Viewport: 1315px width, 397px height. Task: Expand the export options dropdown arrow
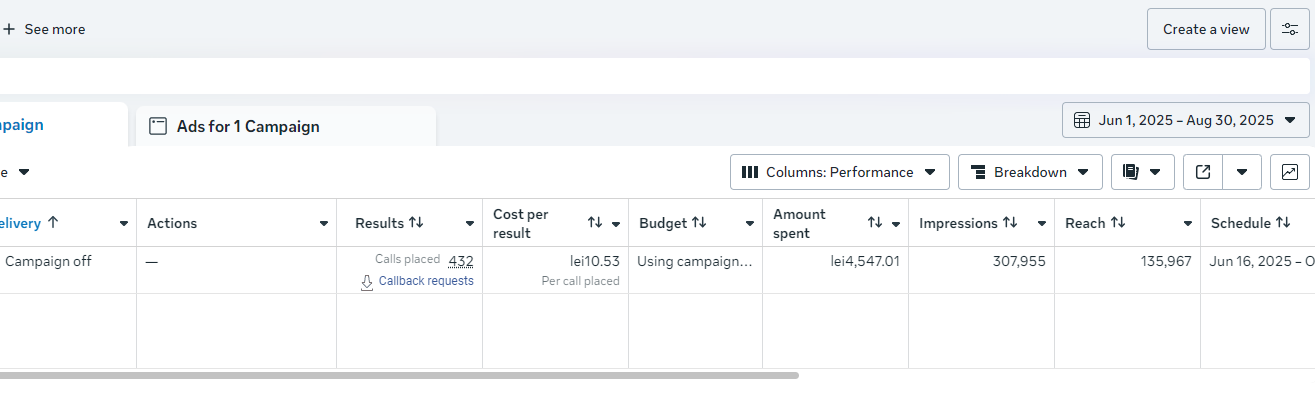1242,172
